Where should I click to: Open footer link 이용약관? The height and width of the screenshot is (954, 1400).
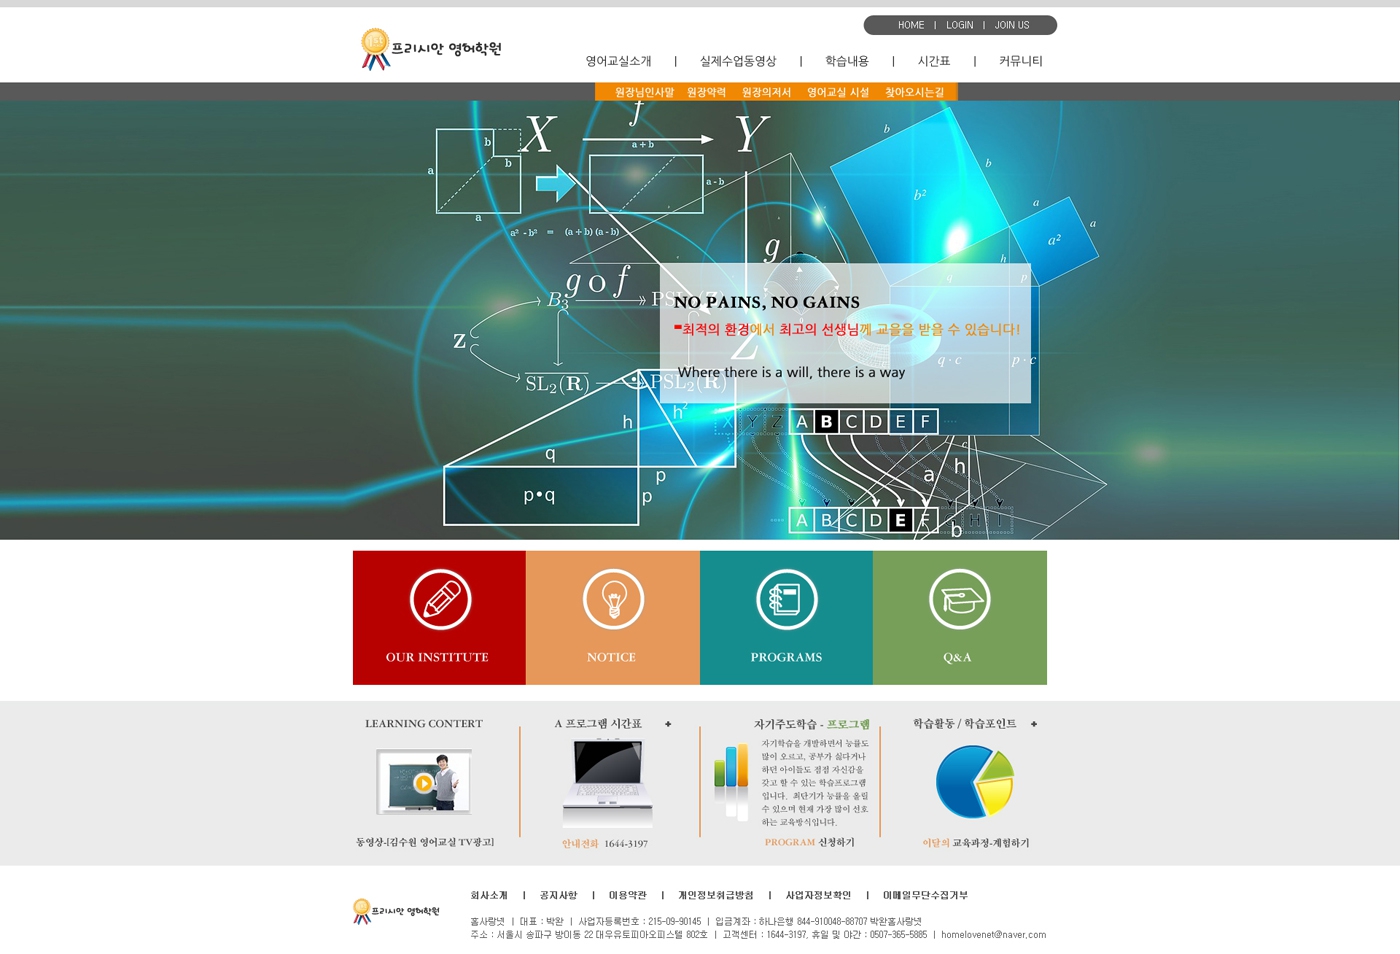tap(628, 895)
